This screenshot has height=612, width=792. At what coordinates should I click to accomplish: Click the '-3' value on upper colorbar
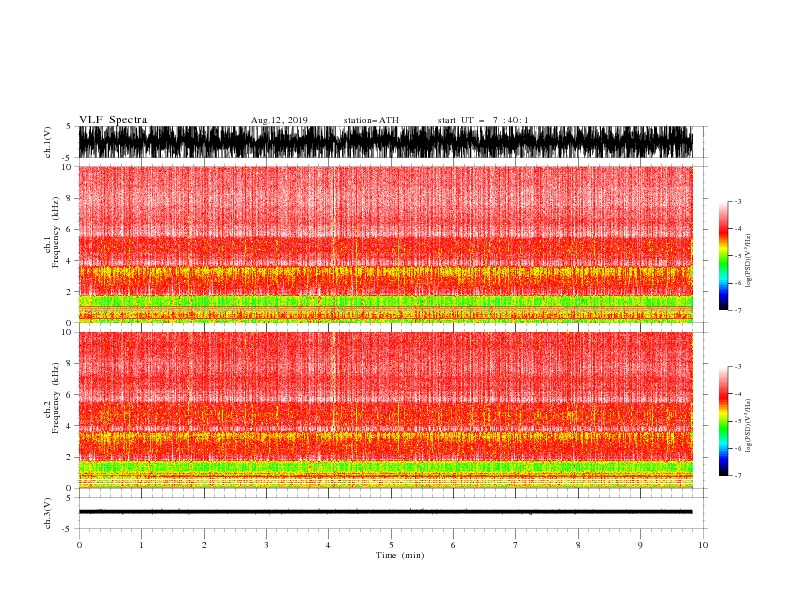(737, 201)
